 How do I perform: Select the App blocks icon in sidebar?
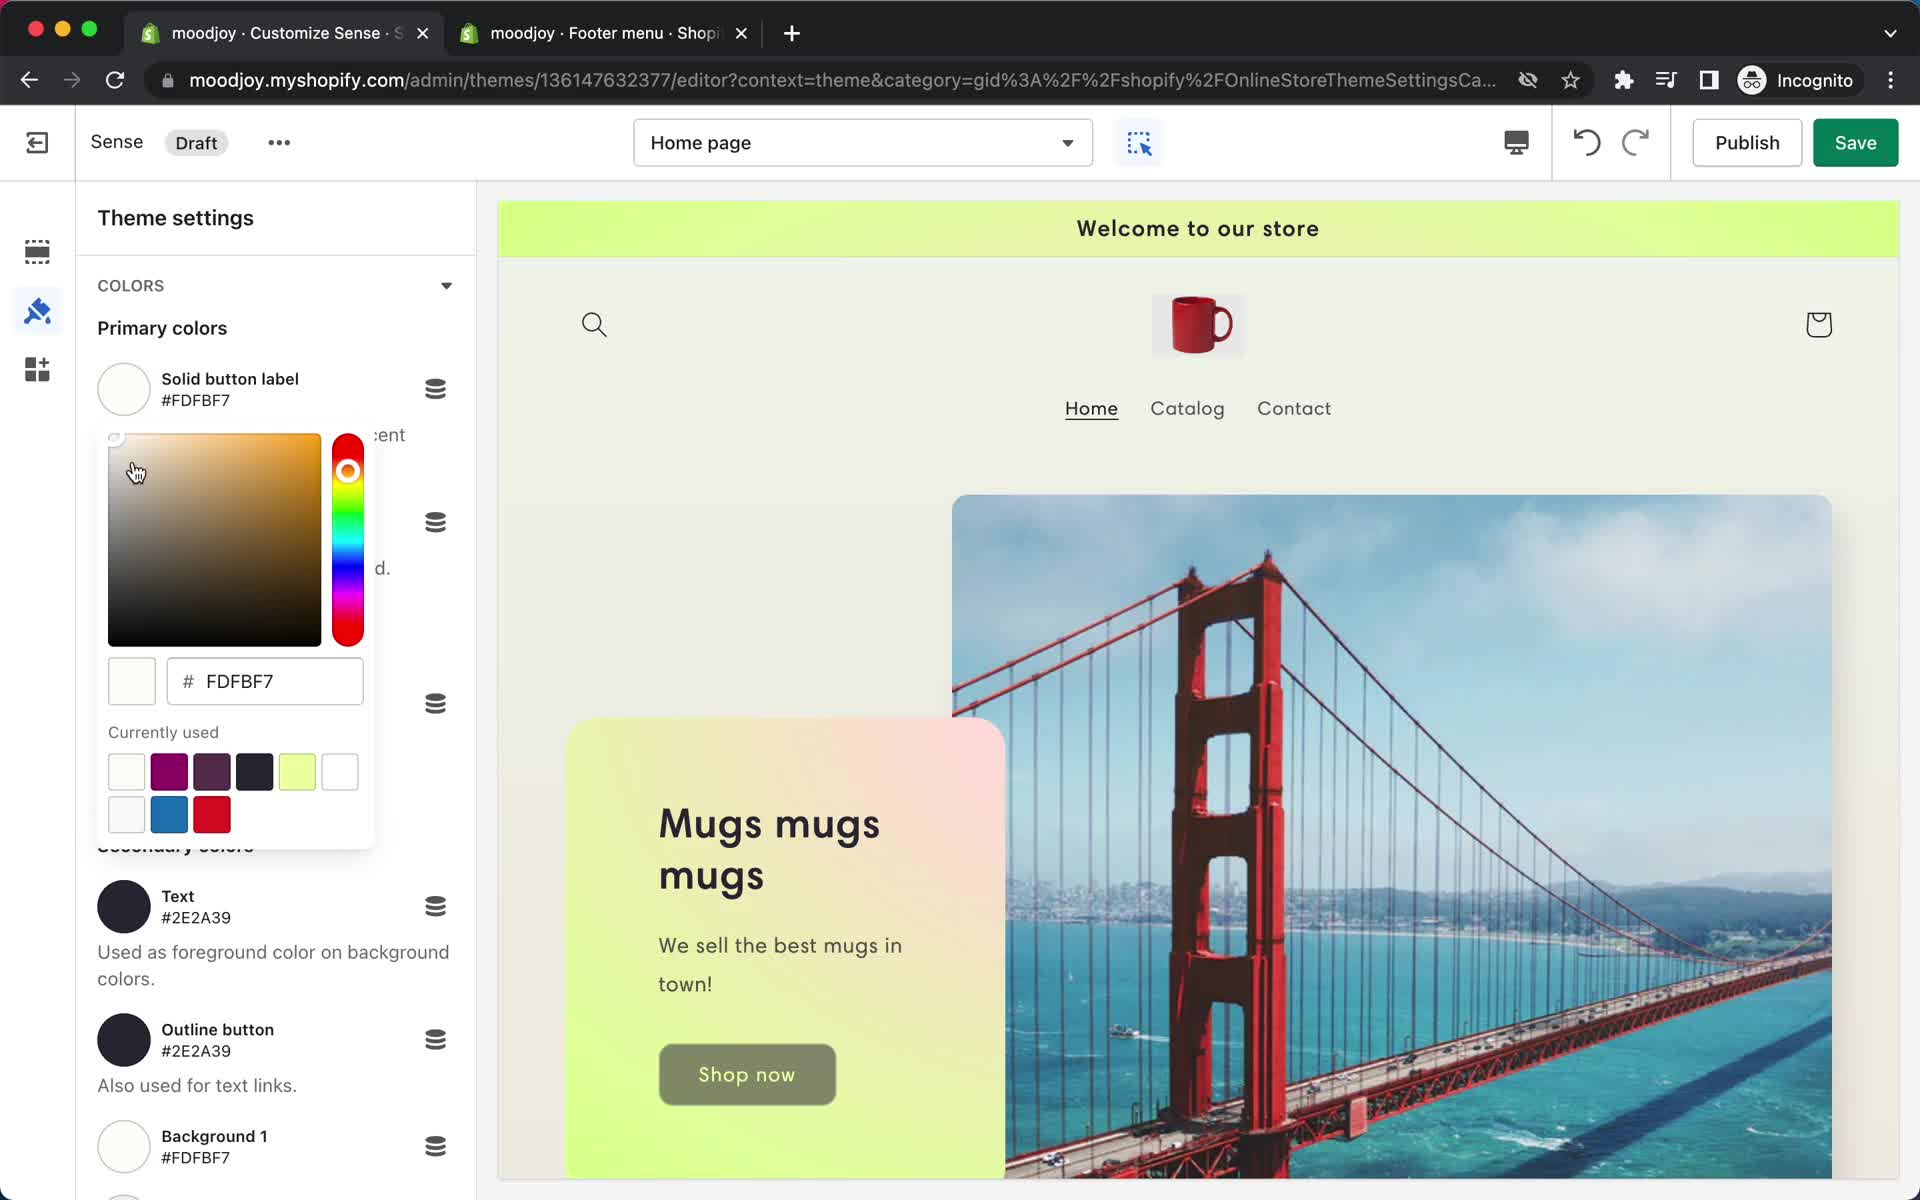[x=37, y=371]
